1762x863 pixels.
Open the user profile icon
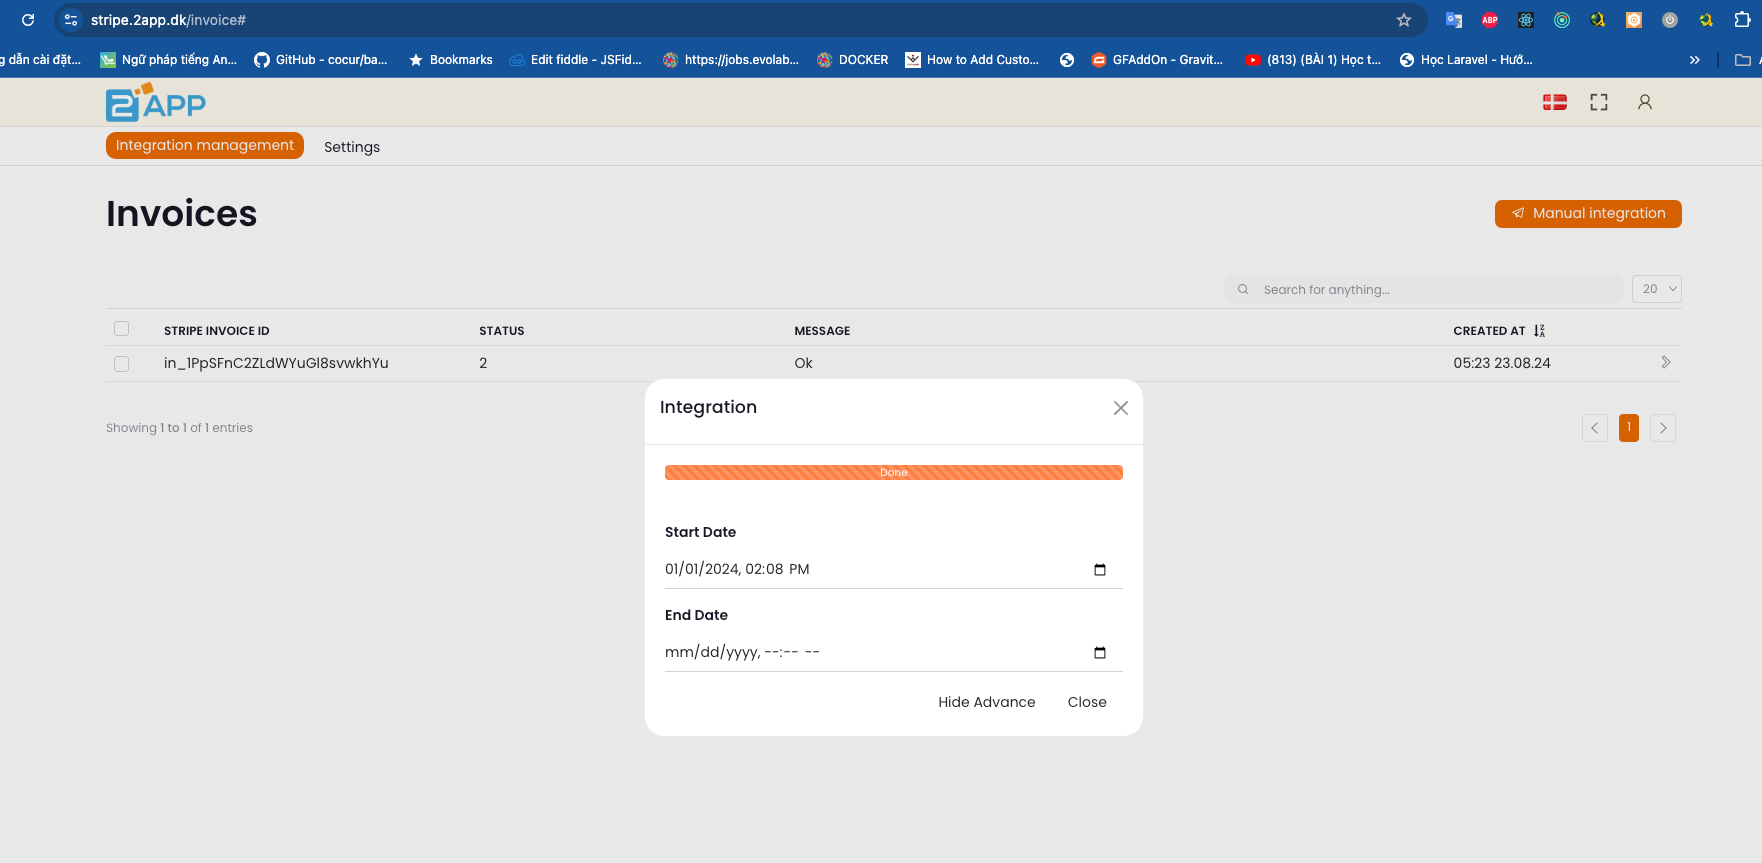pos(1644,102)
